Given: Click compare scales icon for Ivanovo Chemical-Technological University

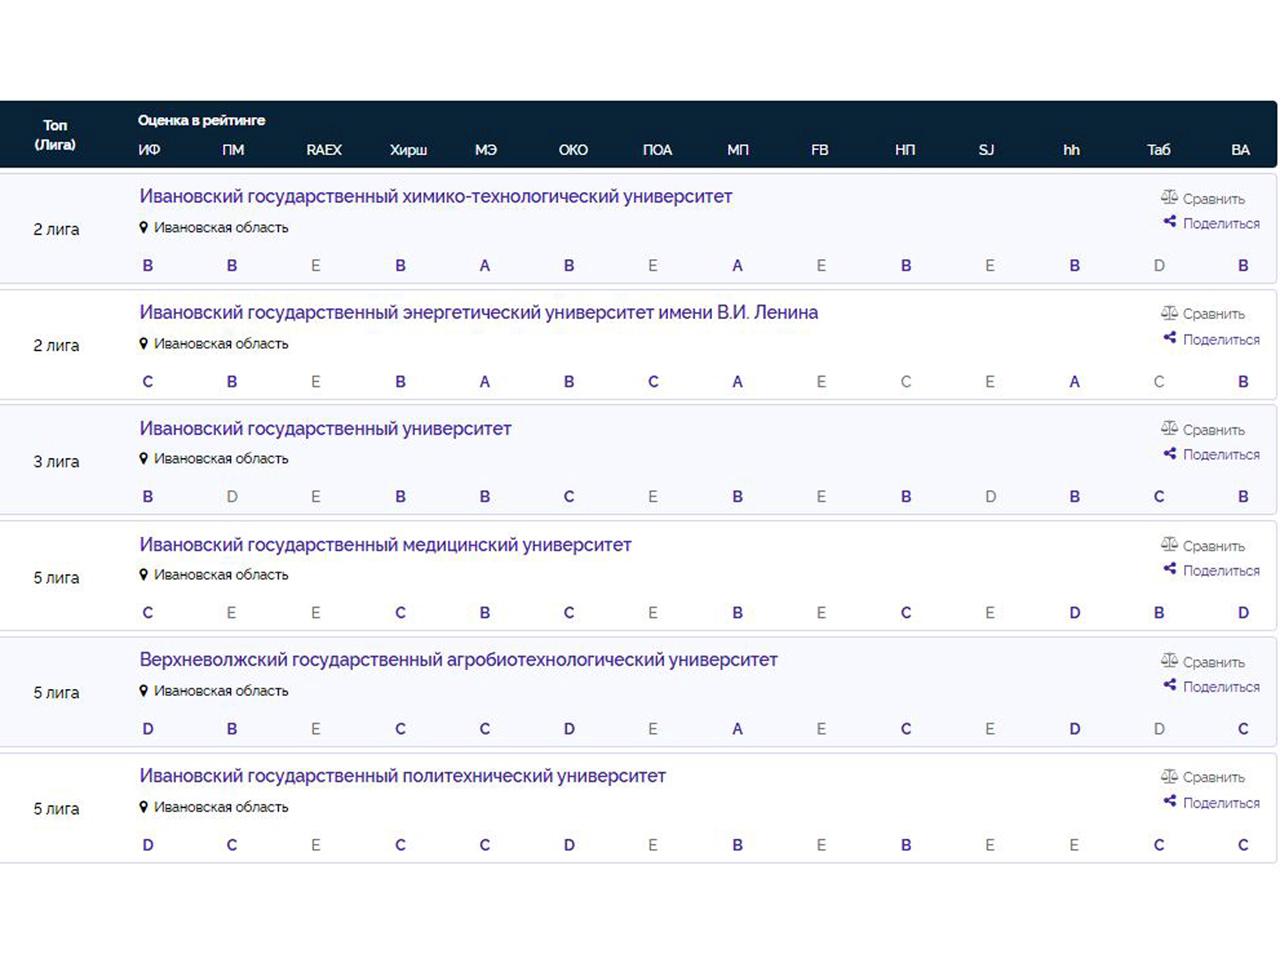Looking at the screenshot, I should click(x=1169, y=197).
